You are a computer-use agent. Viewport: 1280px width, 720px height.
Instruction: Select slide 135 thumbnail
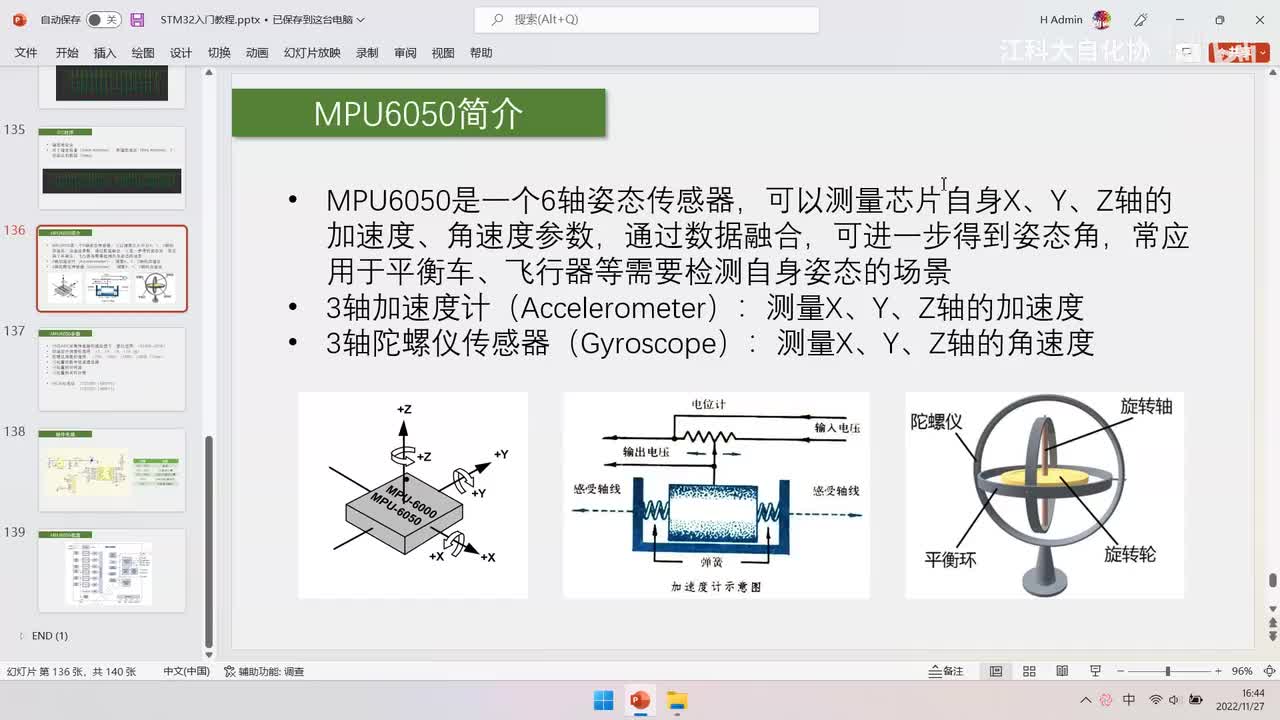pos(112,167)
